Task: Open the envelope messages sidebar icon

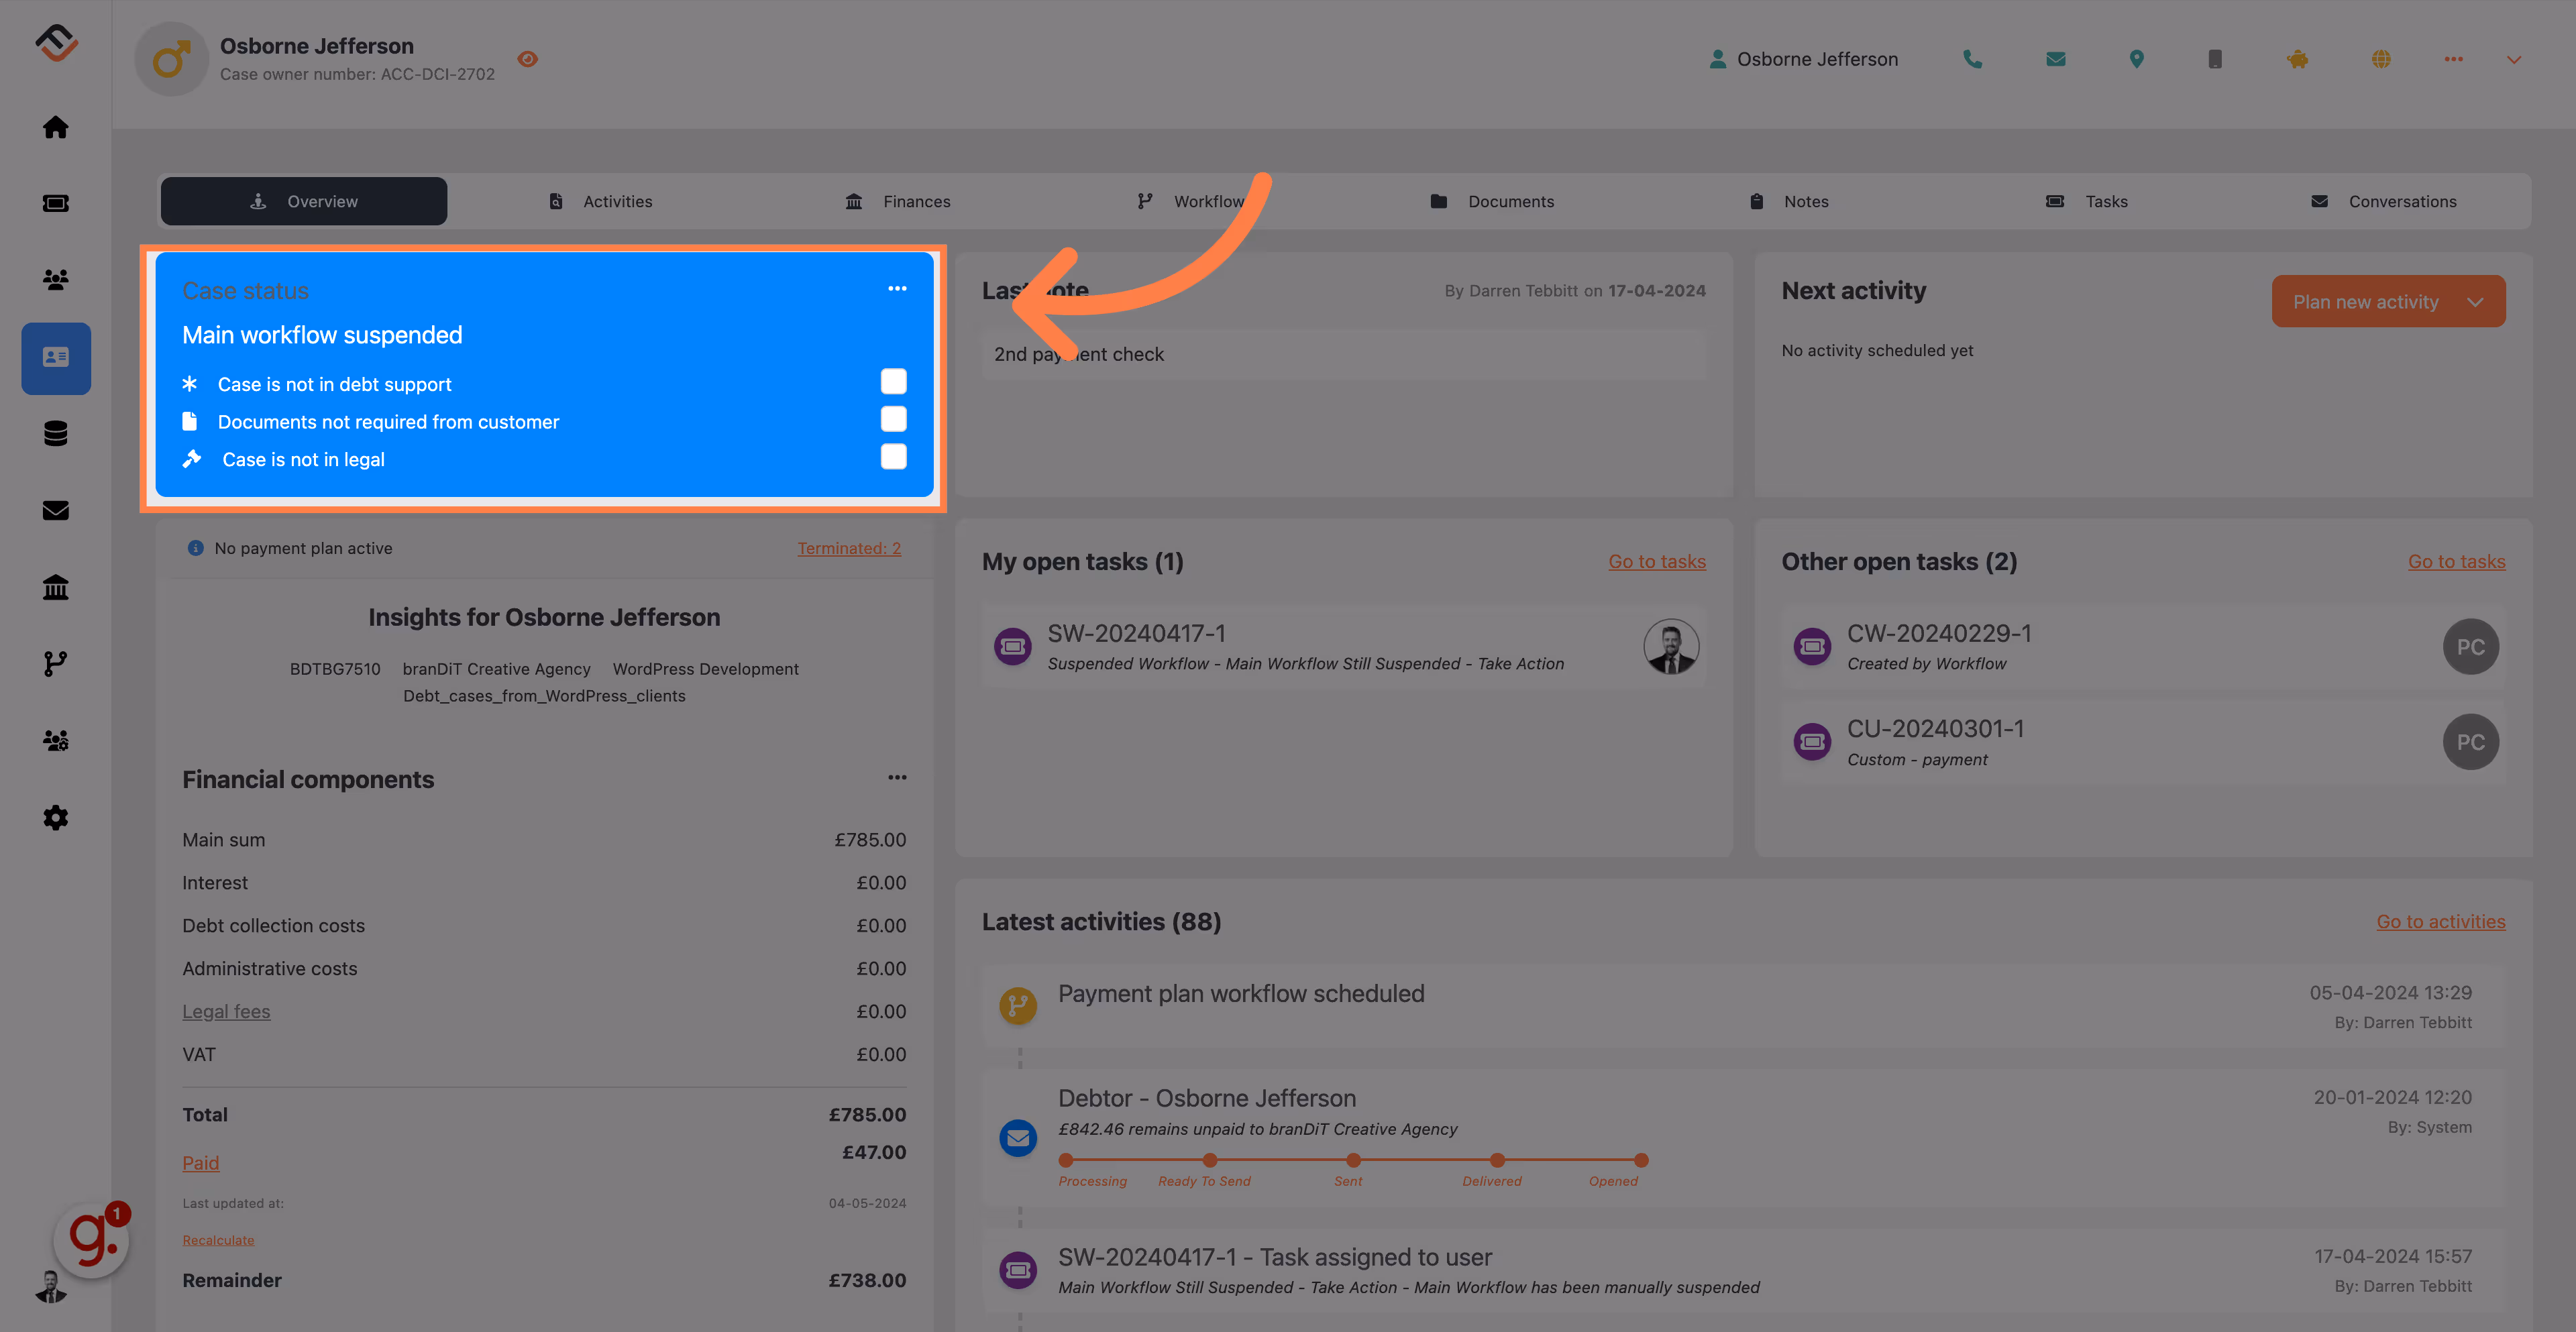Action: tap(56, 511)
